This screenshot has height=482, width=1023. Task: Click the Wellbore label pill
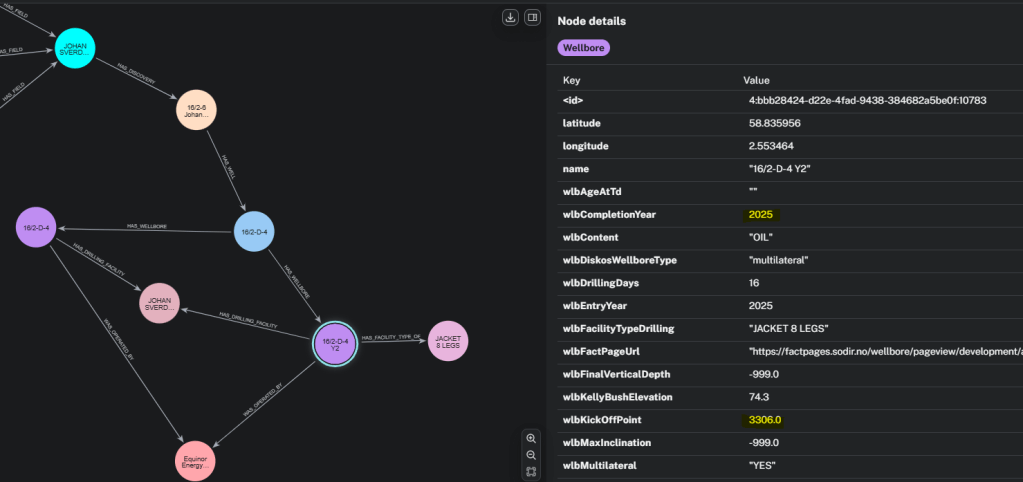click(583, 47)
